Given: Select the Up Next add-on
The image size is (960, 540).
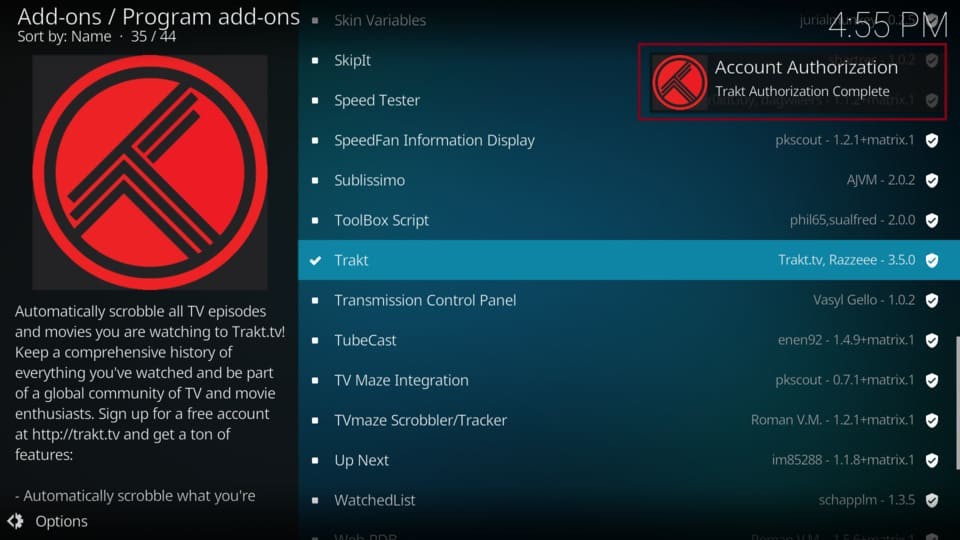Looking at the screenshot, I should click(629, 460).
